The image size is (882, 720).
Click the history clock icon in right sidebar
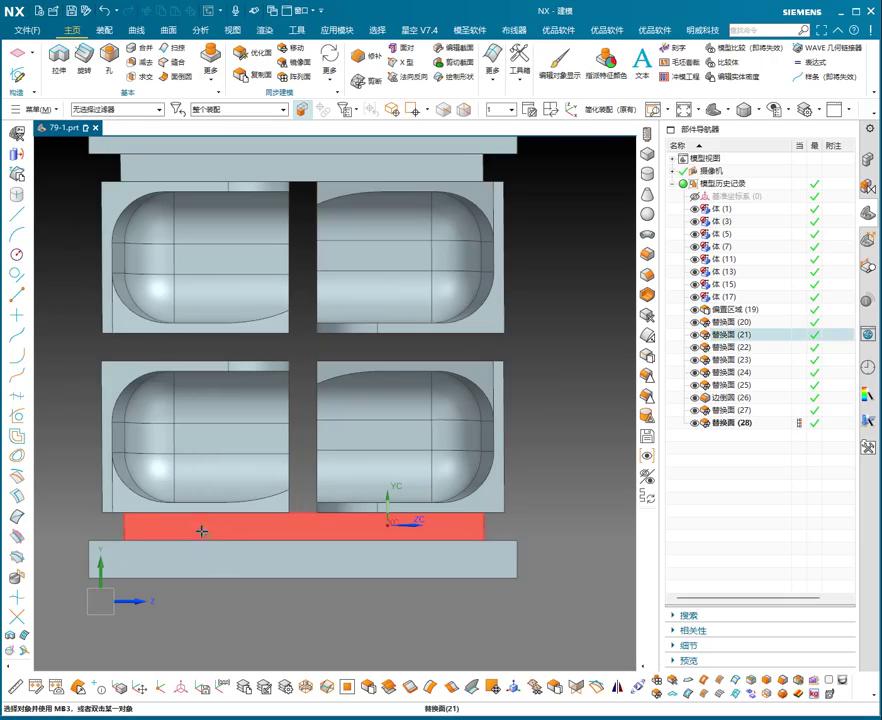tap(868, 367)
